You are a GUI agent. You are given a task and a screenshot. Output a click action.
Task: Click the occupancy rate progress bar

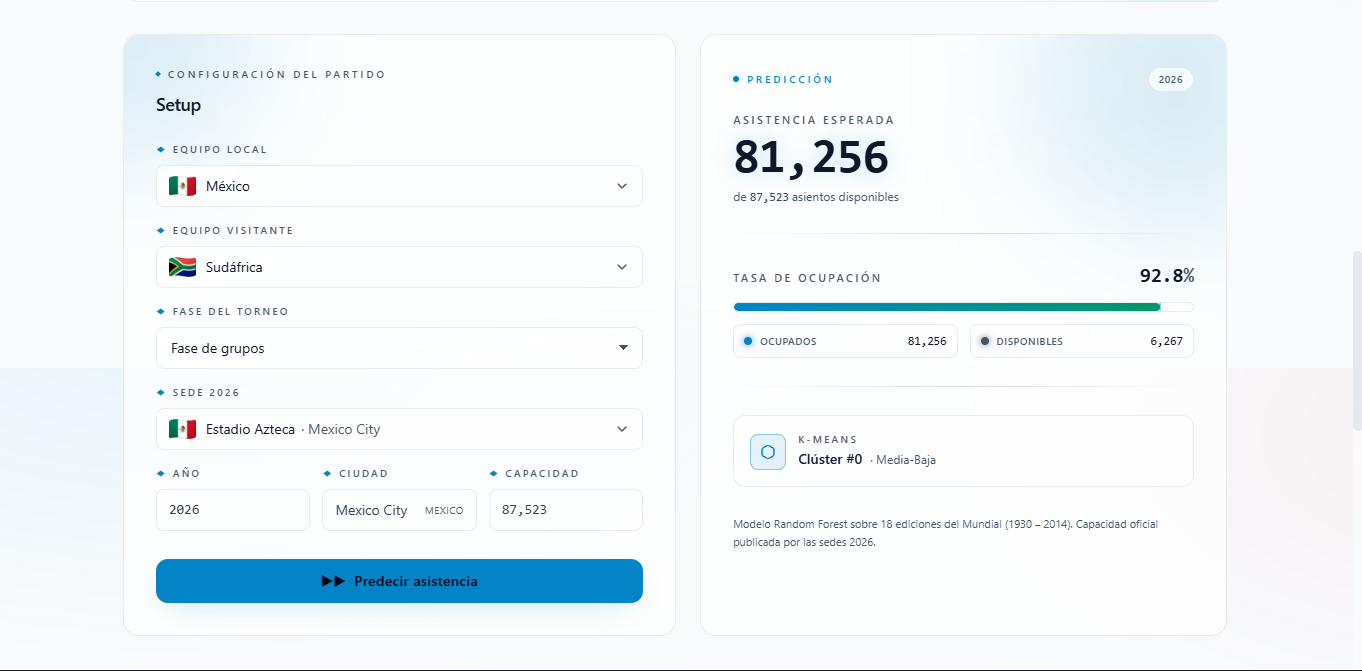tap(963, 307)
